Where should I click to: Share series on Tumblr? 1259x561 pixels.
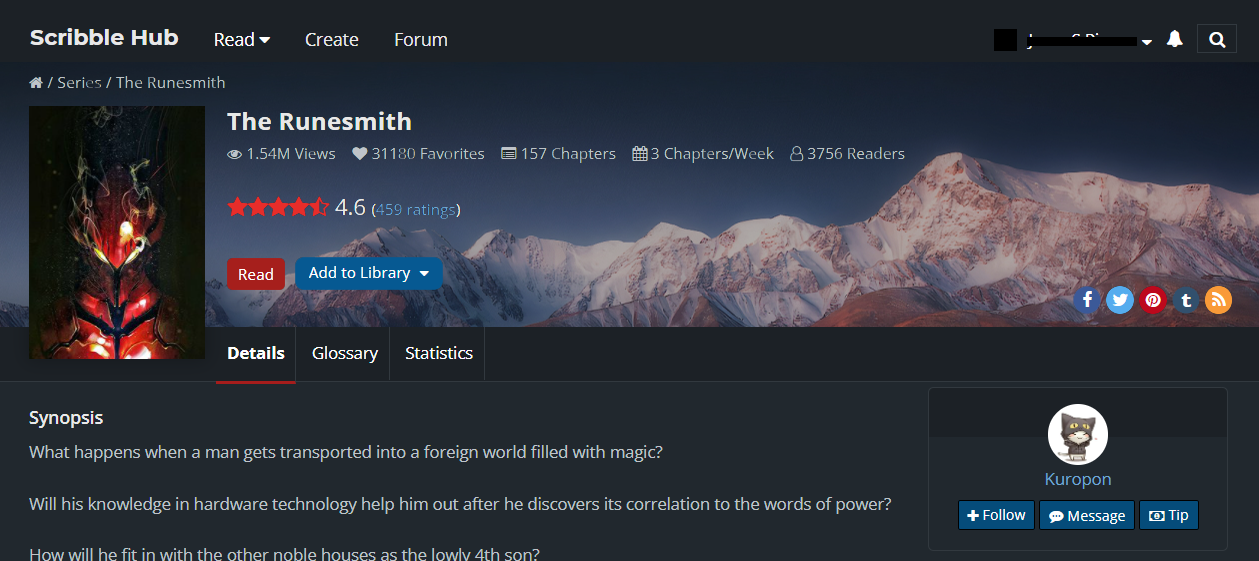coord(1186,299)
